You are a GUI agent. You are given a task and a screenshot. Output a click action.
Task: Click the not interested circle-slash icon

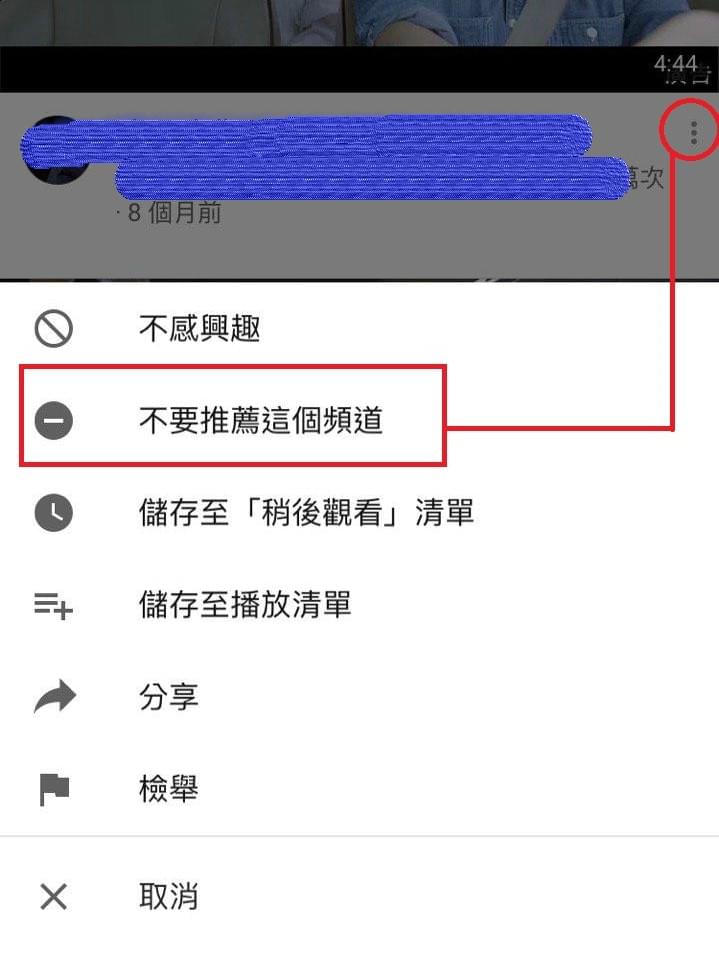click(x=54, y=329)
